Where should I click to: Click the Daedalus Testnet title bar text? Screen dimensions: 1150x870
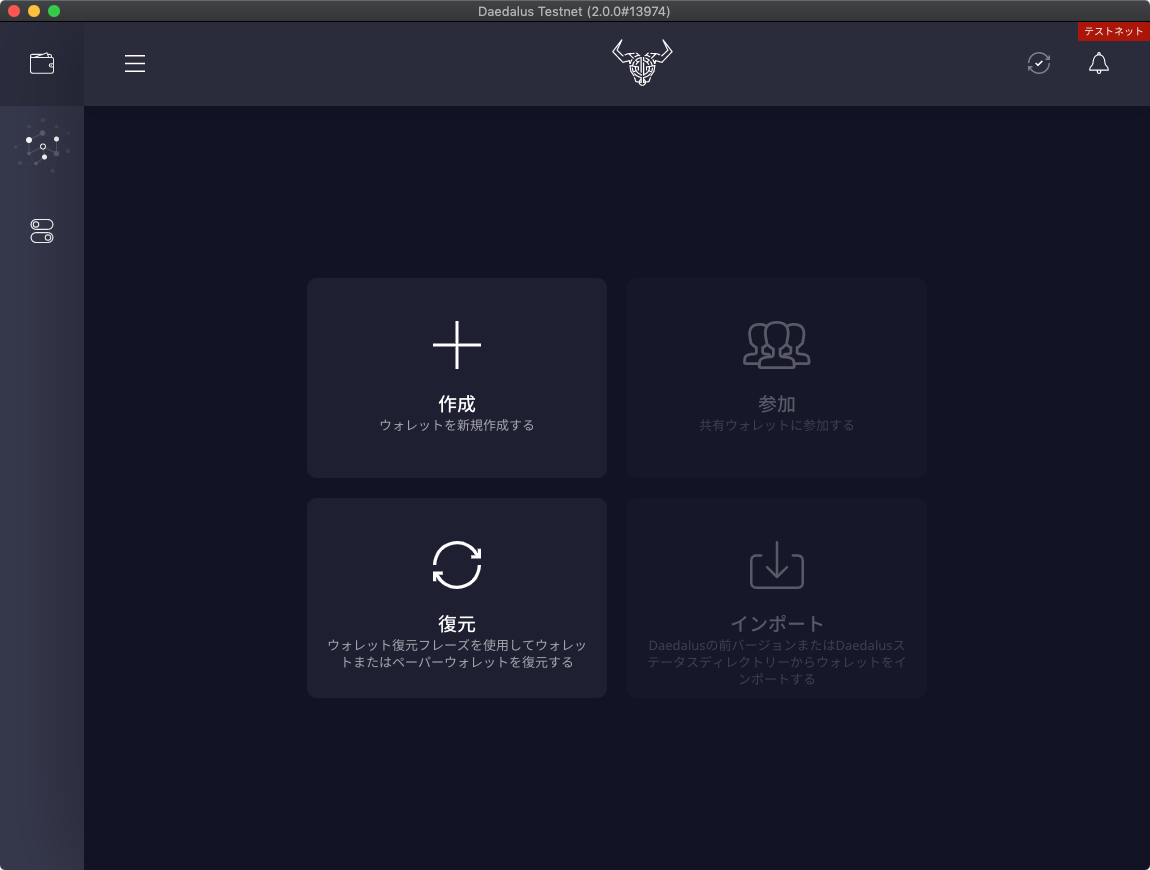(x=574, y=11)
